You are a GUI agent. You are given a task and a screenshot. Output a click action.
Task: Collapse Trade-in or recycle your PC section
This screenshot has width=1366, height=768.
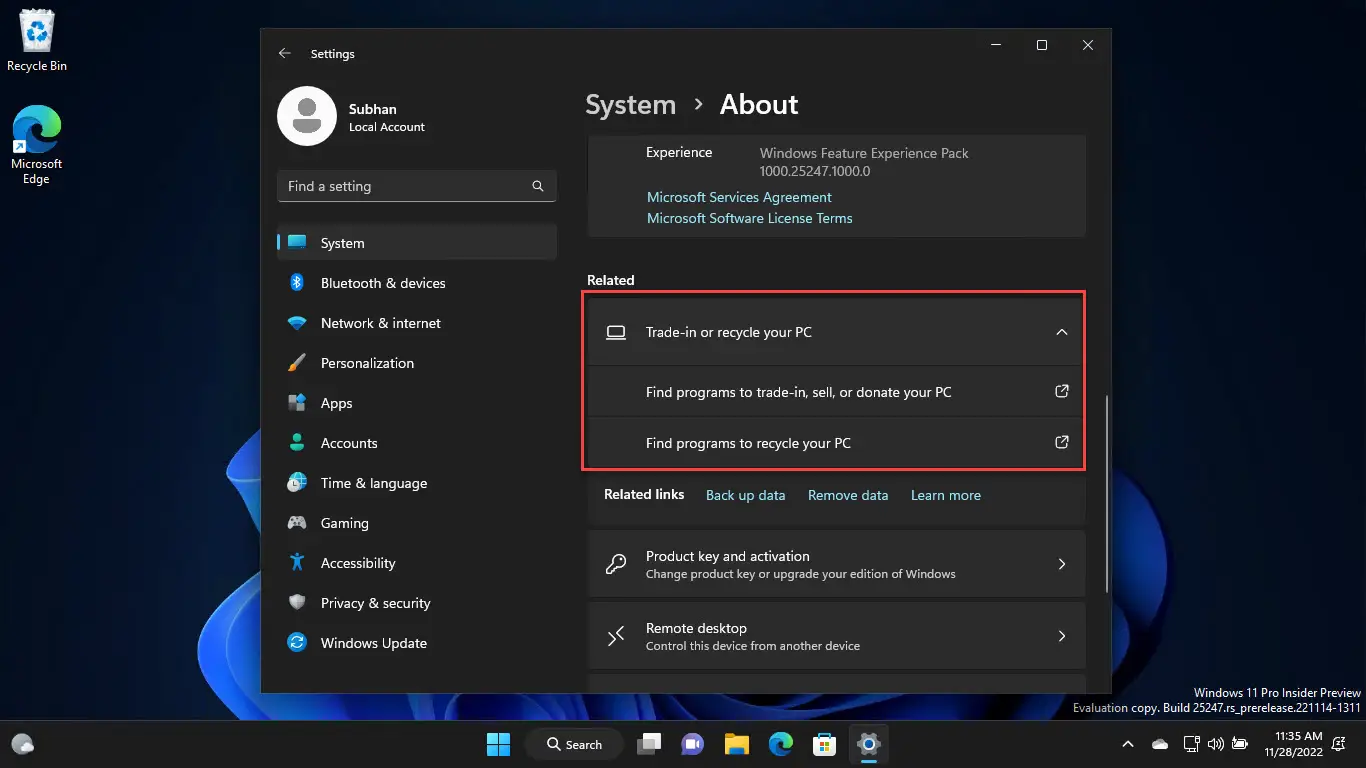point(1062,332)
